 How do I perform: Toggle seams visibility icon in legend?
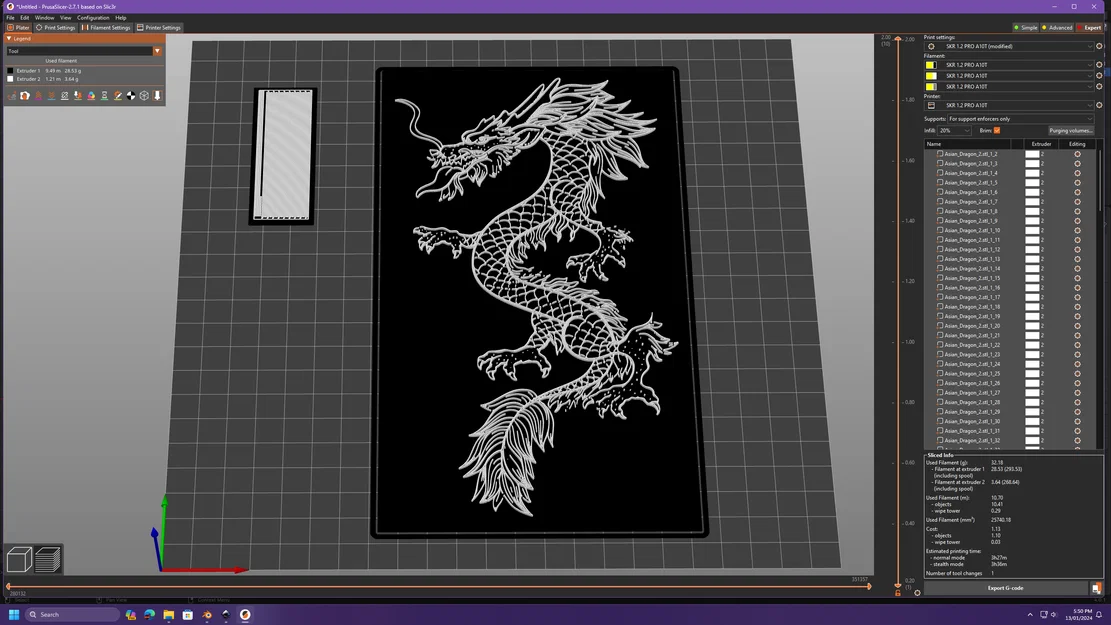64,96
